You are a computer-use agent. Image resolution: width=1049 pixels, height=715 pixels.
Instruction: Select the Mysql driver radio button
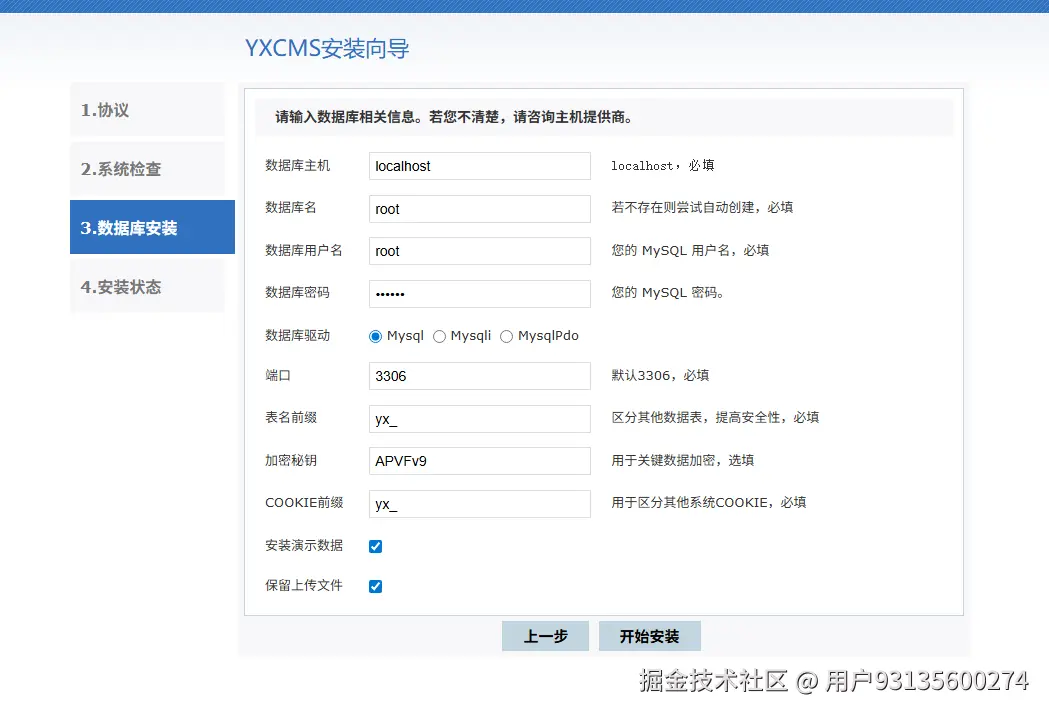point(375,336)
